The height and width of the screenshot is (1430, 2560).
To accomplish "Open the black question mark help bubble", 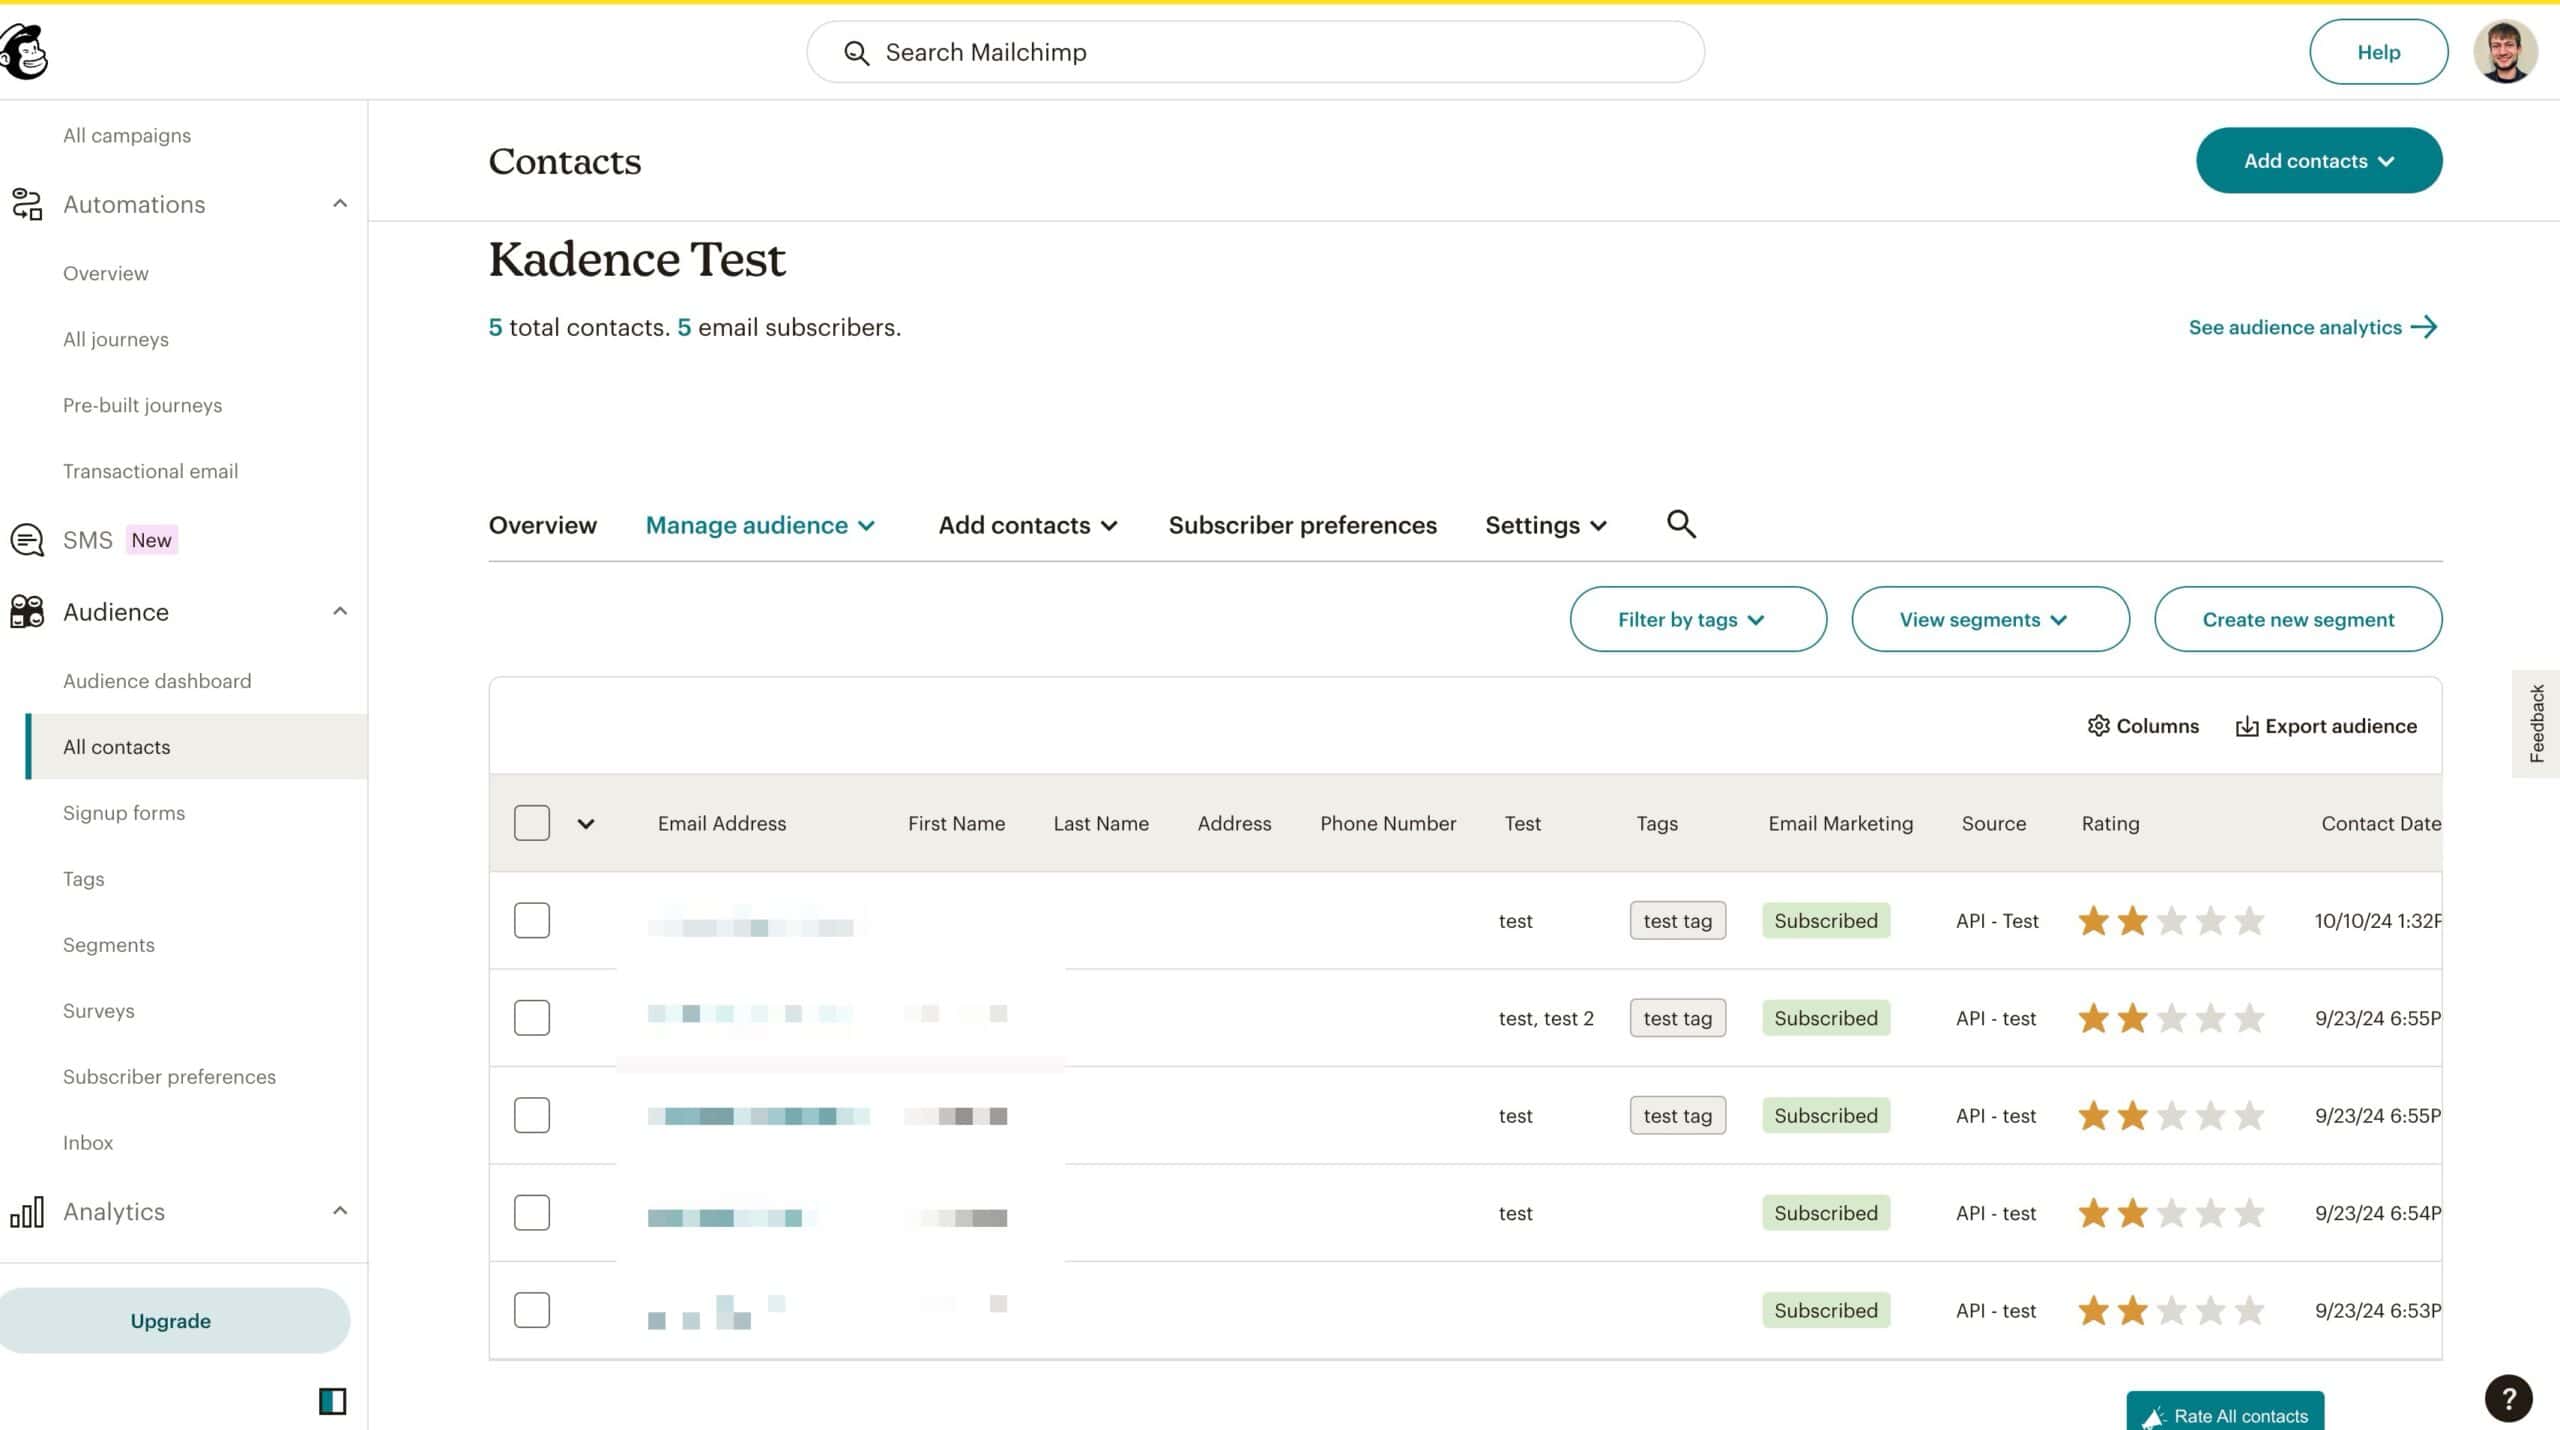I will 2508,1398.
